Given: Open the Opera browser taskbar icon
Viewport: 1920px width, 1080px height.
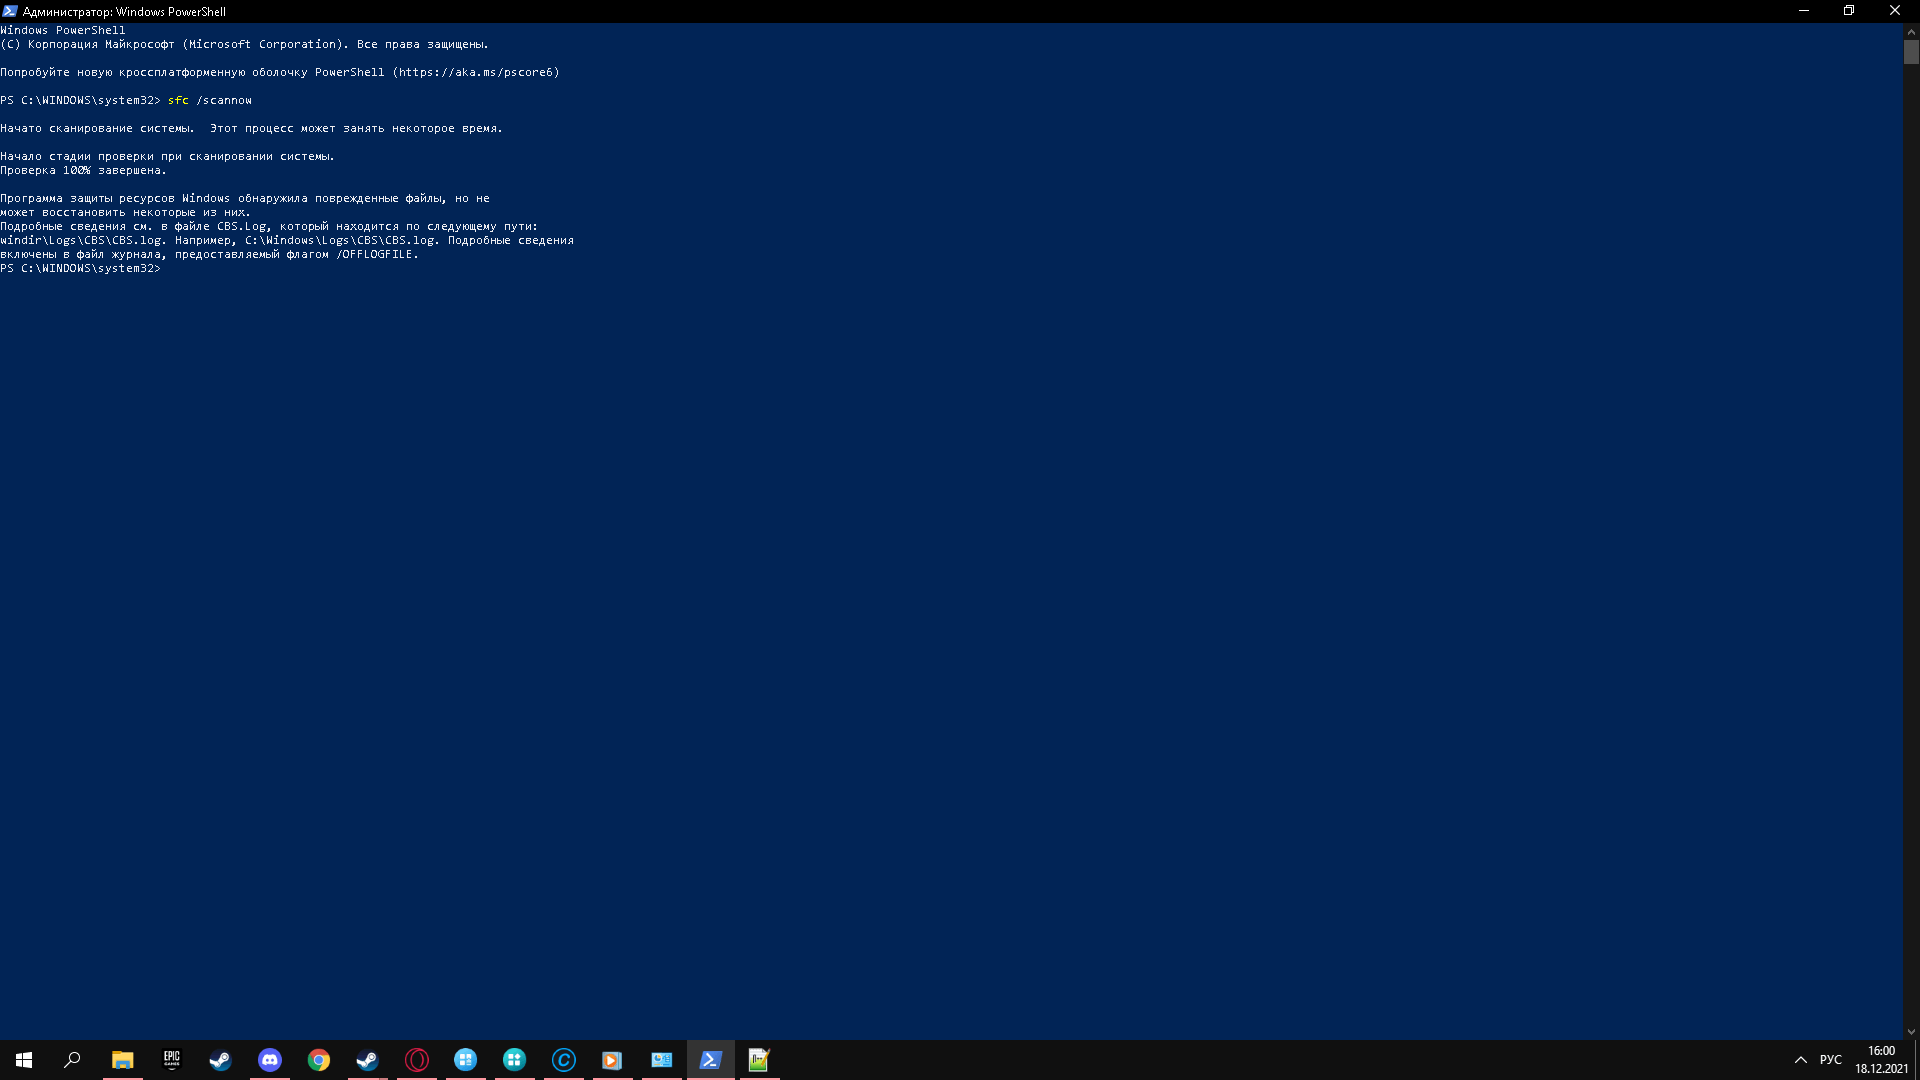Looking at the screenshot, I should (416, 1060).
